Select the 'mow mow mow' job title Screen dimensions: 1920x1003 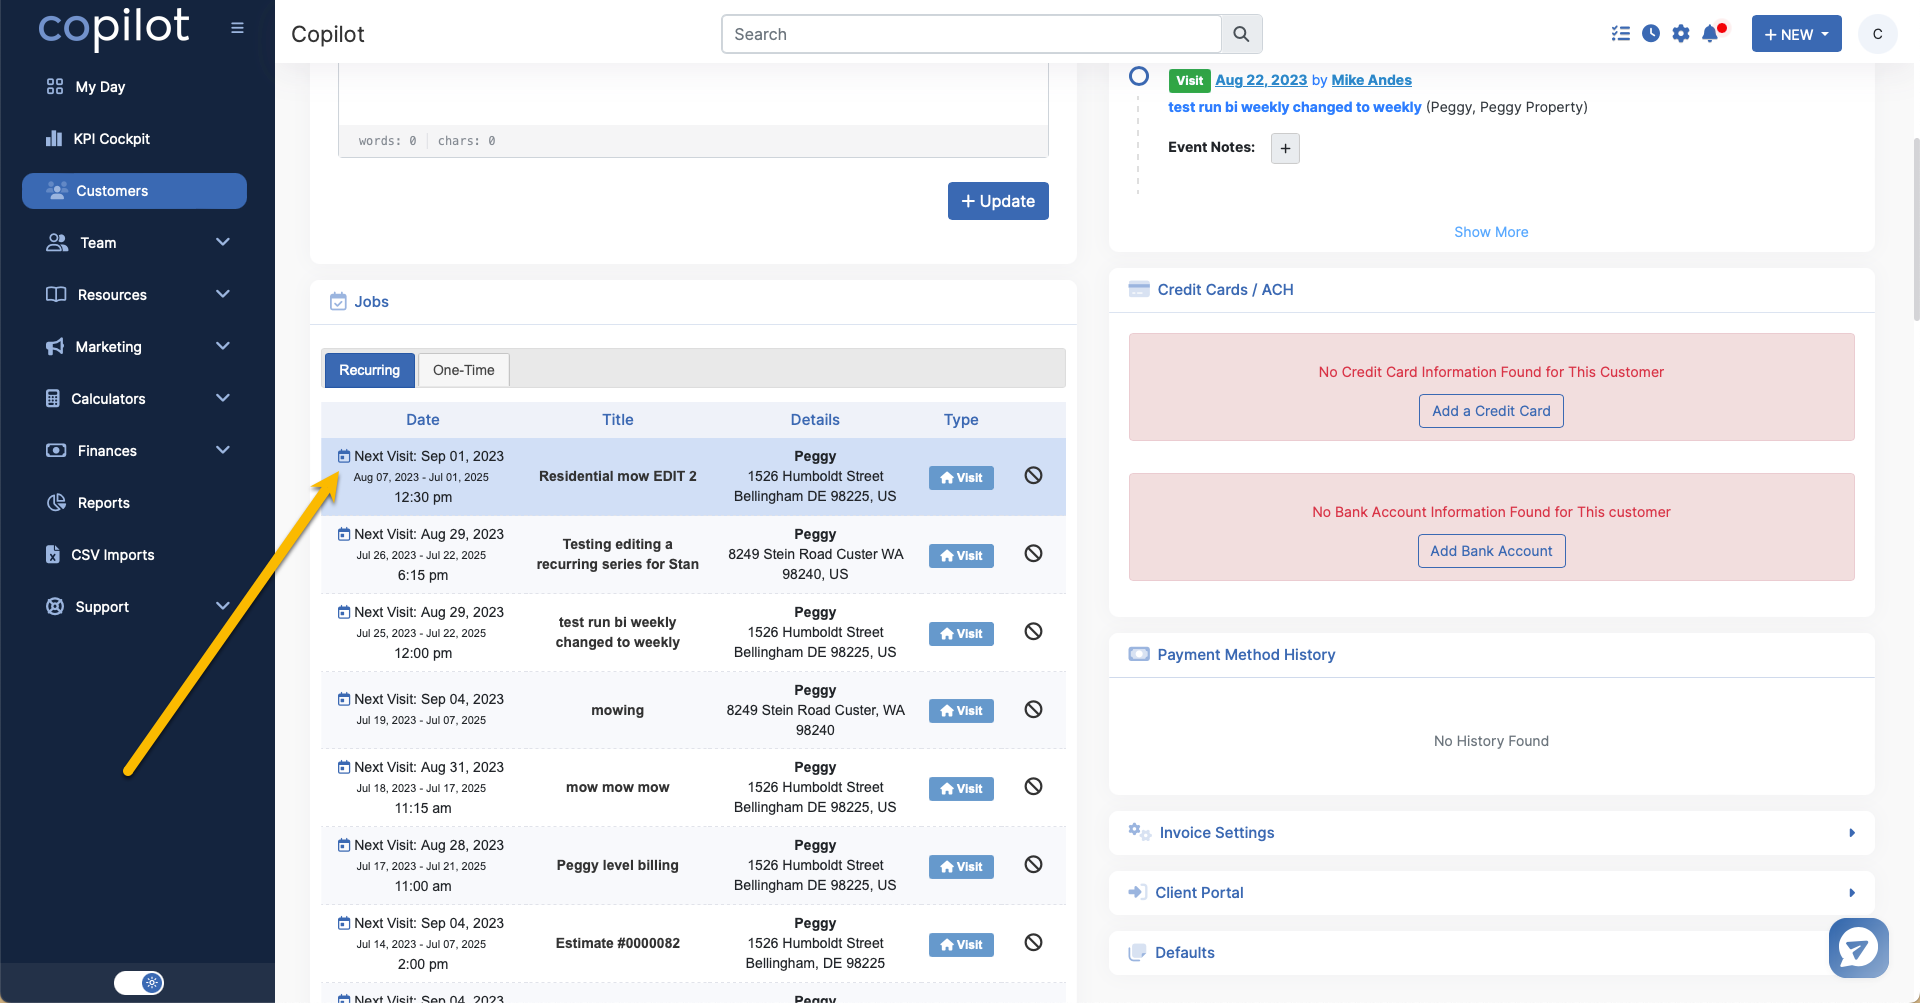(618, 788)
